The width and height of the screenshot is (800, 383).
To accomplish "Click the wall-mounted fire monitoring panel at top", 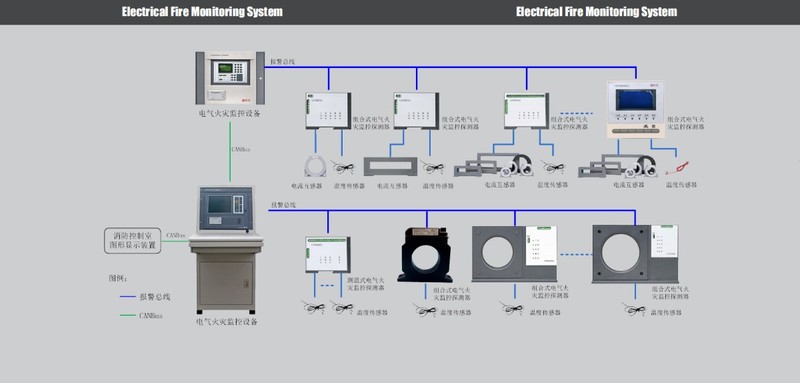I will tap(230, 78).
